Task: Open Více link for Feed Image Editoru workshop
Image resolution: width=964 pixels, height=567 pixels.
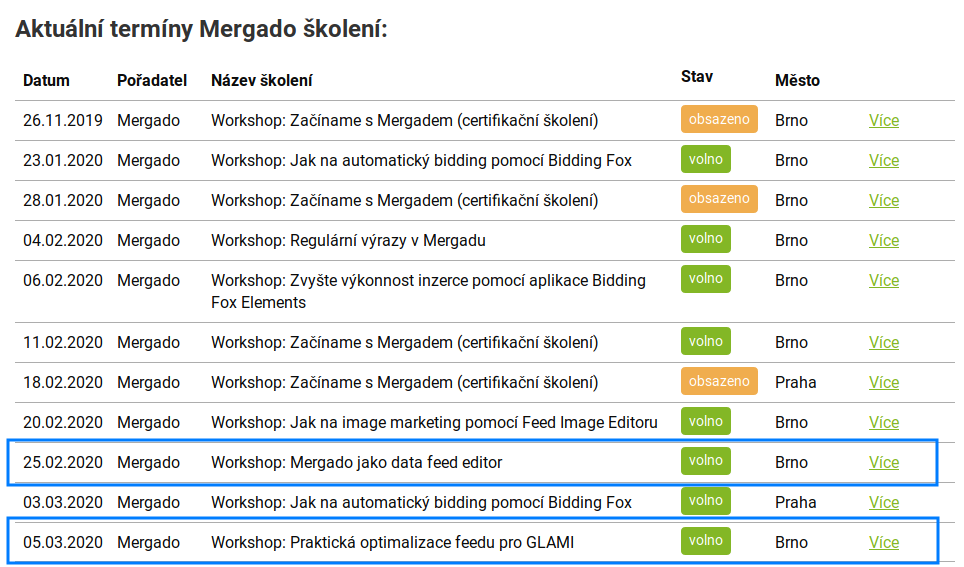Action: [883, 422]
